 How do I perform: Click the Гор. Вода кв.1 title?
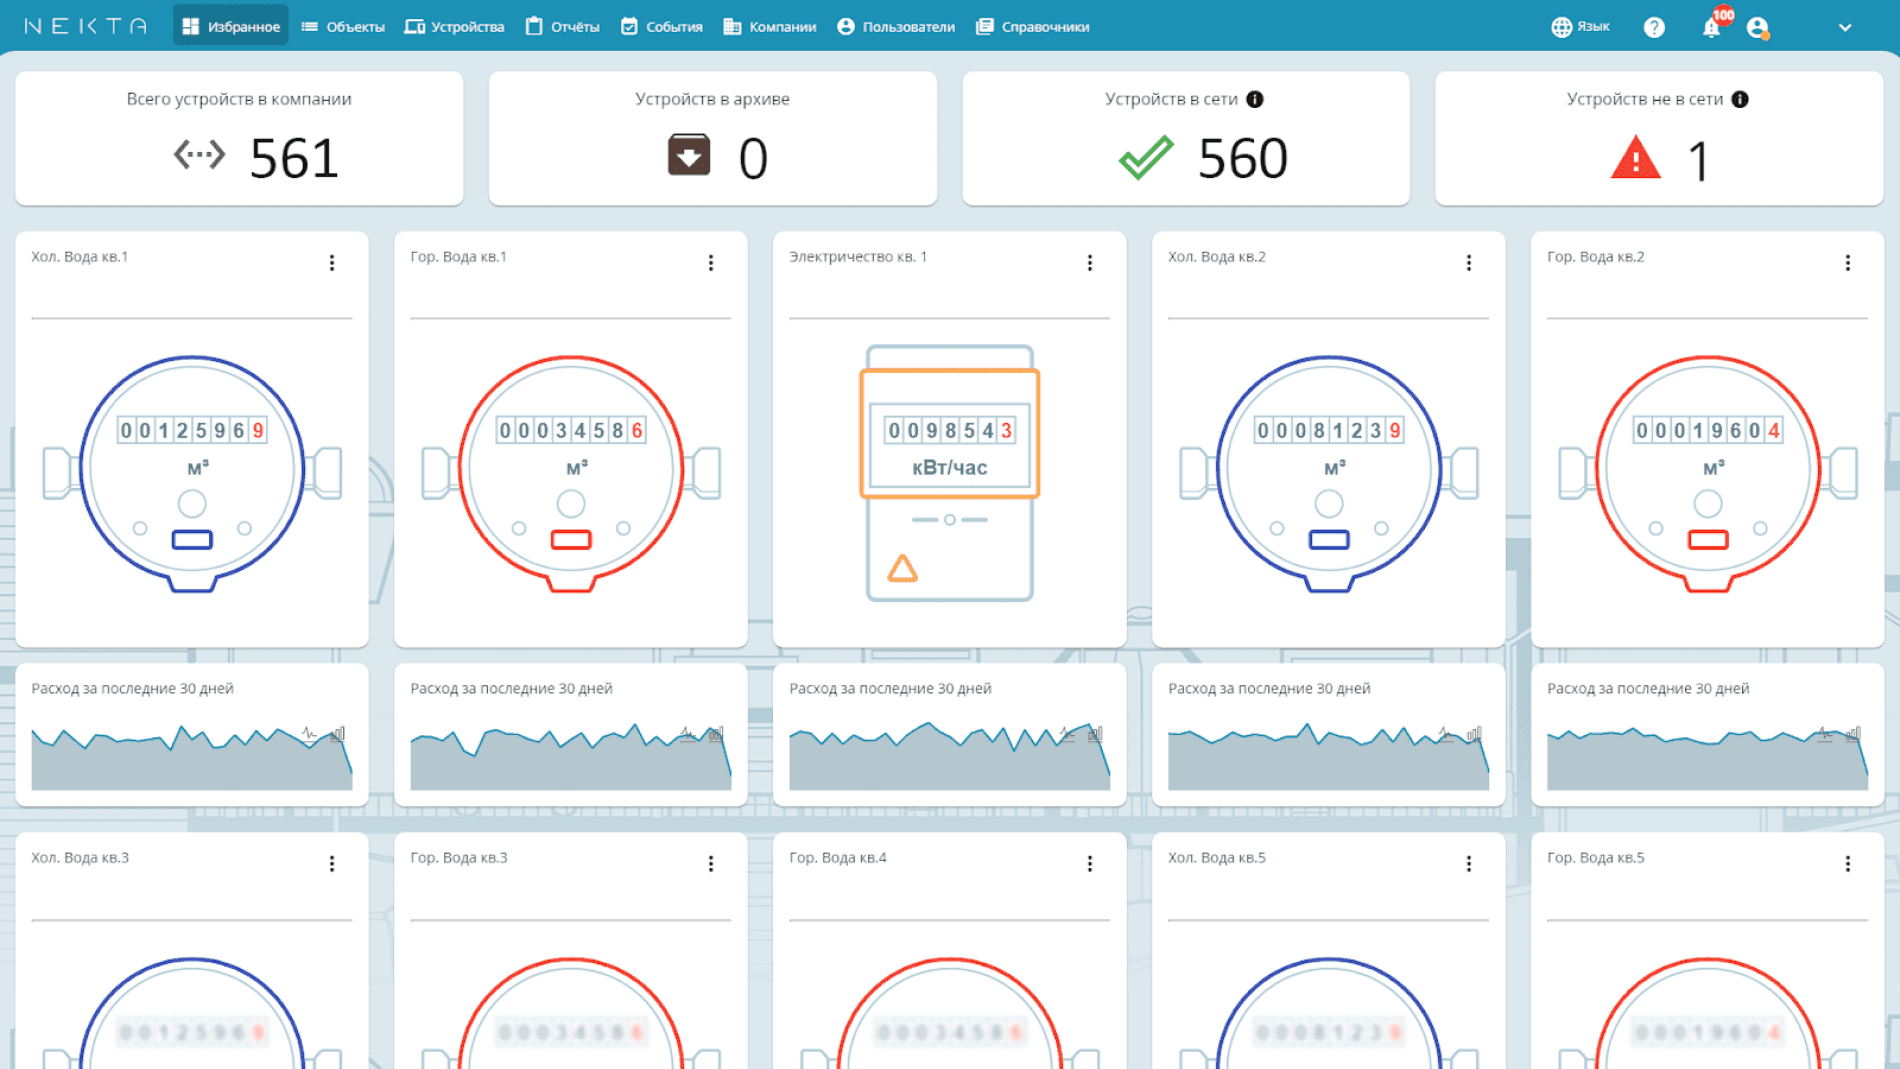[459, 257]
